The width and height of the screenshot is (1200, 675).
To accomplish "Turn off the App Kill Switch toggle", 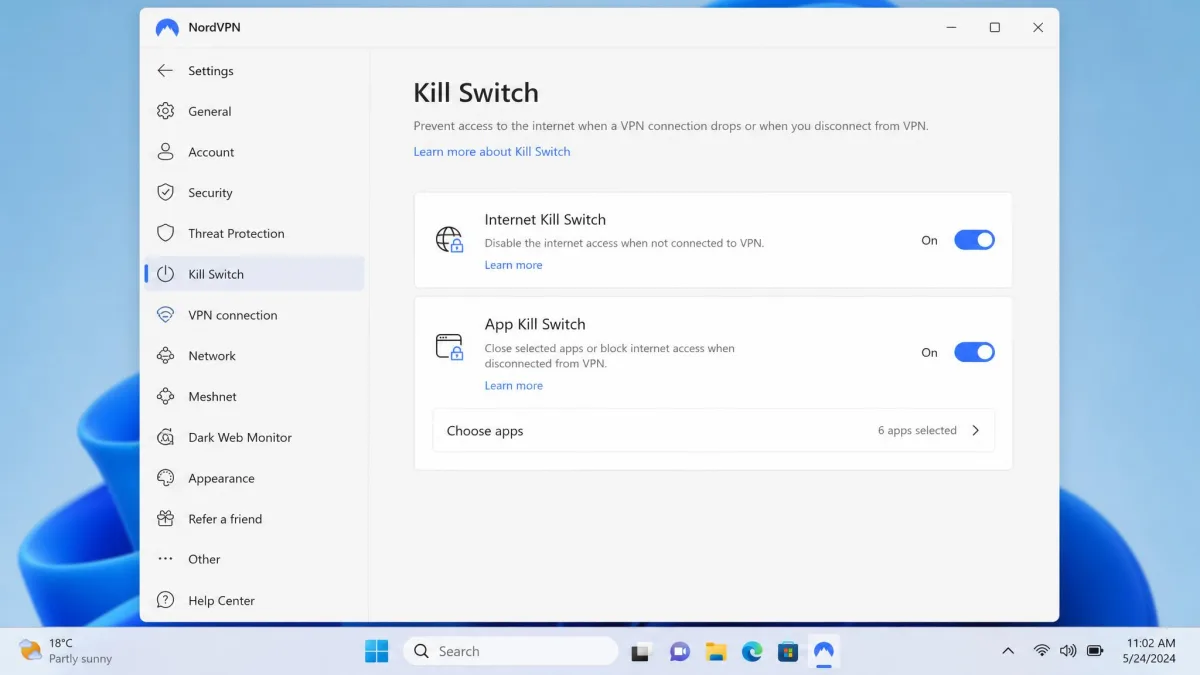I will [x=974, y=352].
